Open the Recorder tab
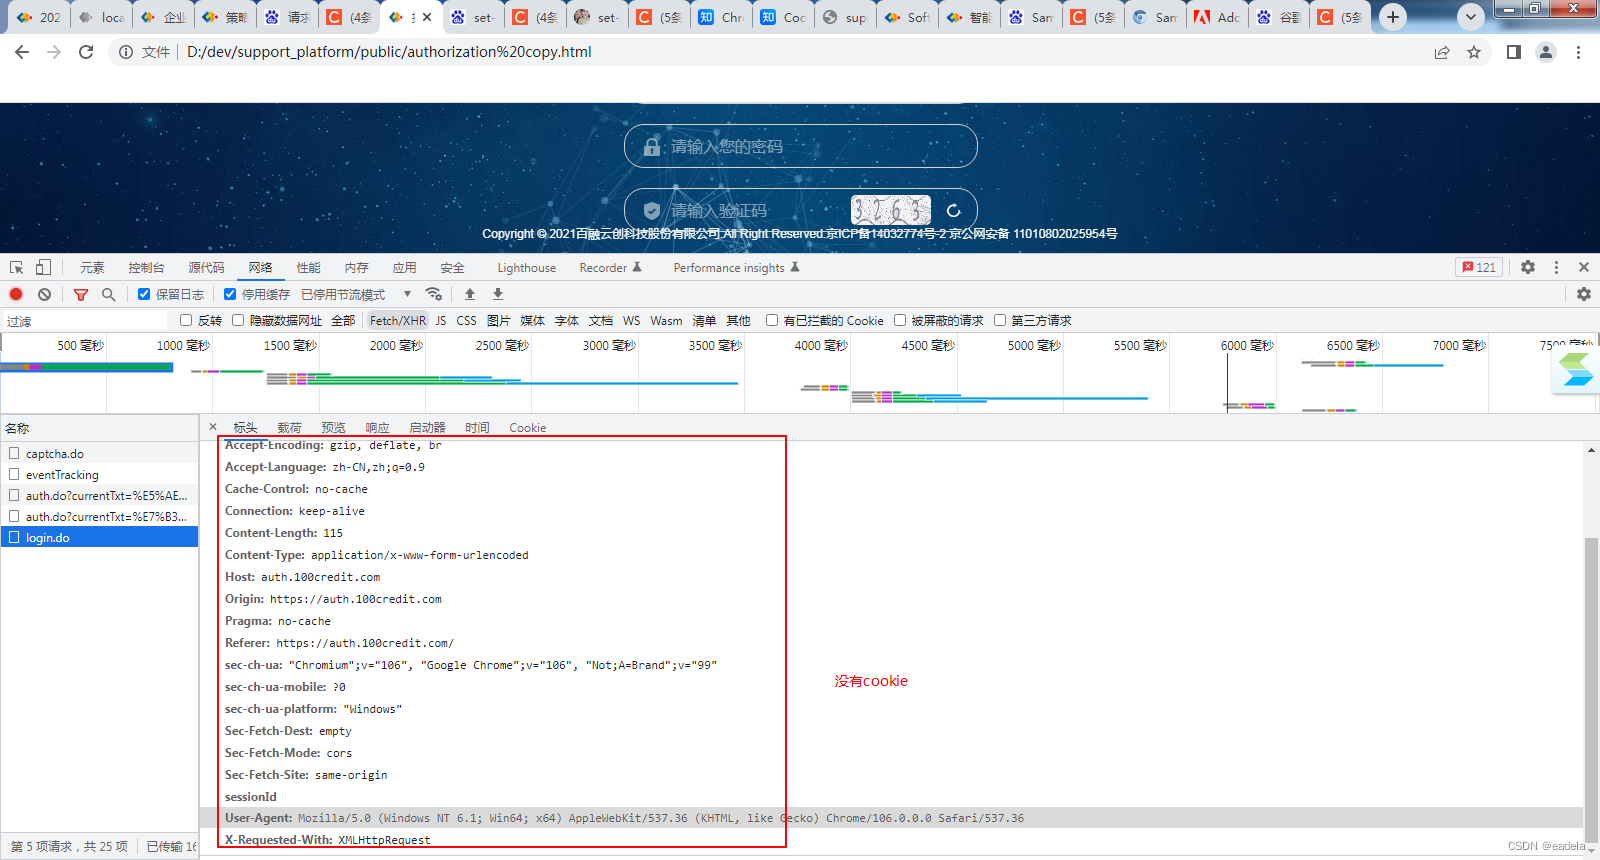 click(610, 267)
